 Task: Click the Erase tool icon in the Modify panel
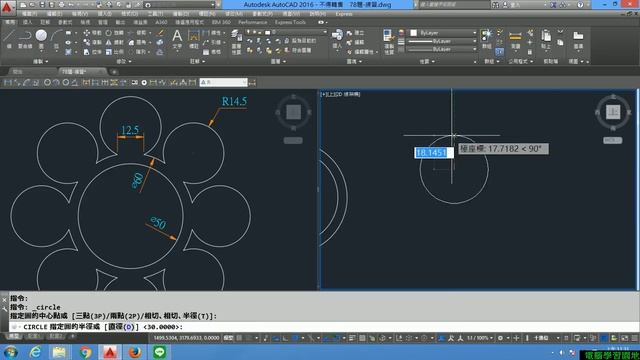pyautogui.click(x=160, y=33)
